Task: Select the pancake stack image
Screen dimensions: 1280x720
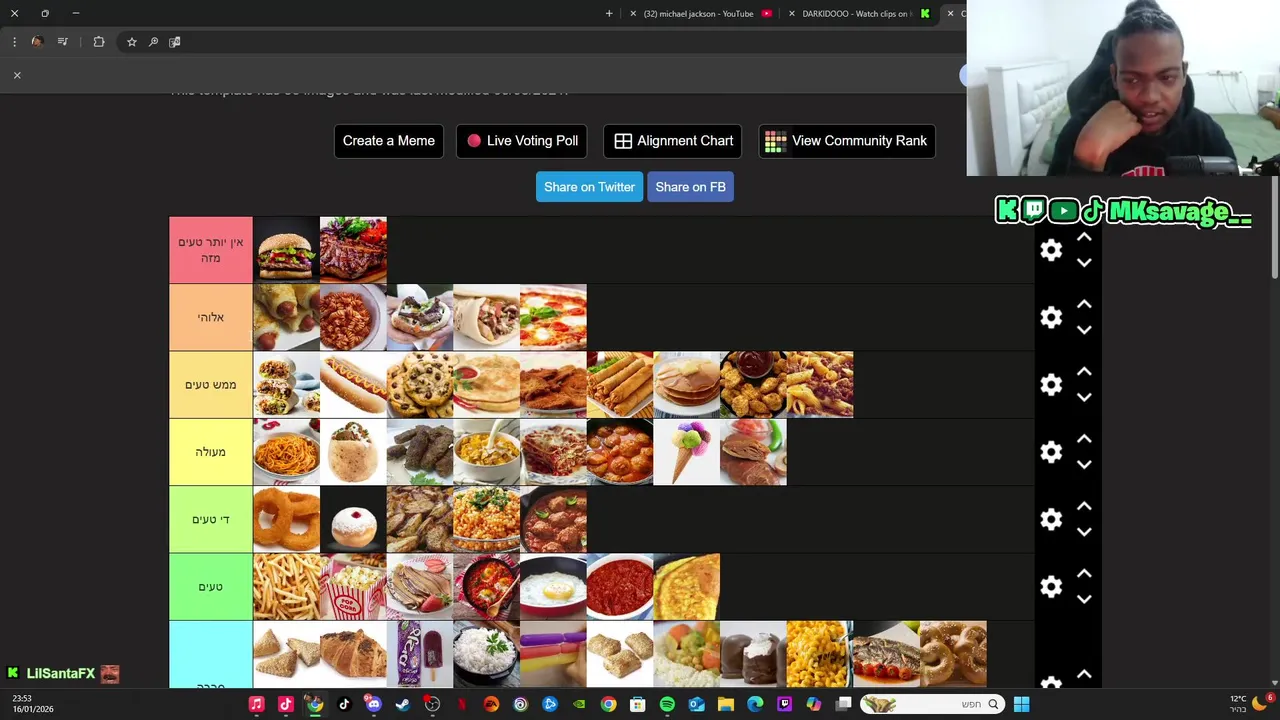Action: [x=686, y=384]
